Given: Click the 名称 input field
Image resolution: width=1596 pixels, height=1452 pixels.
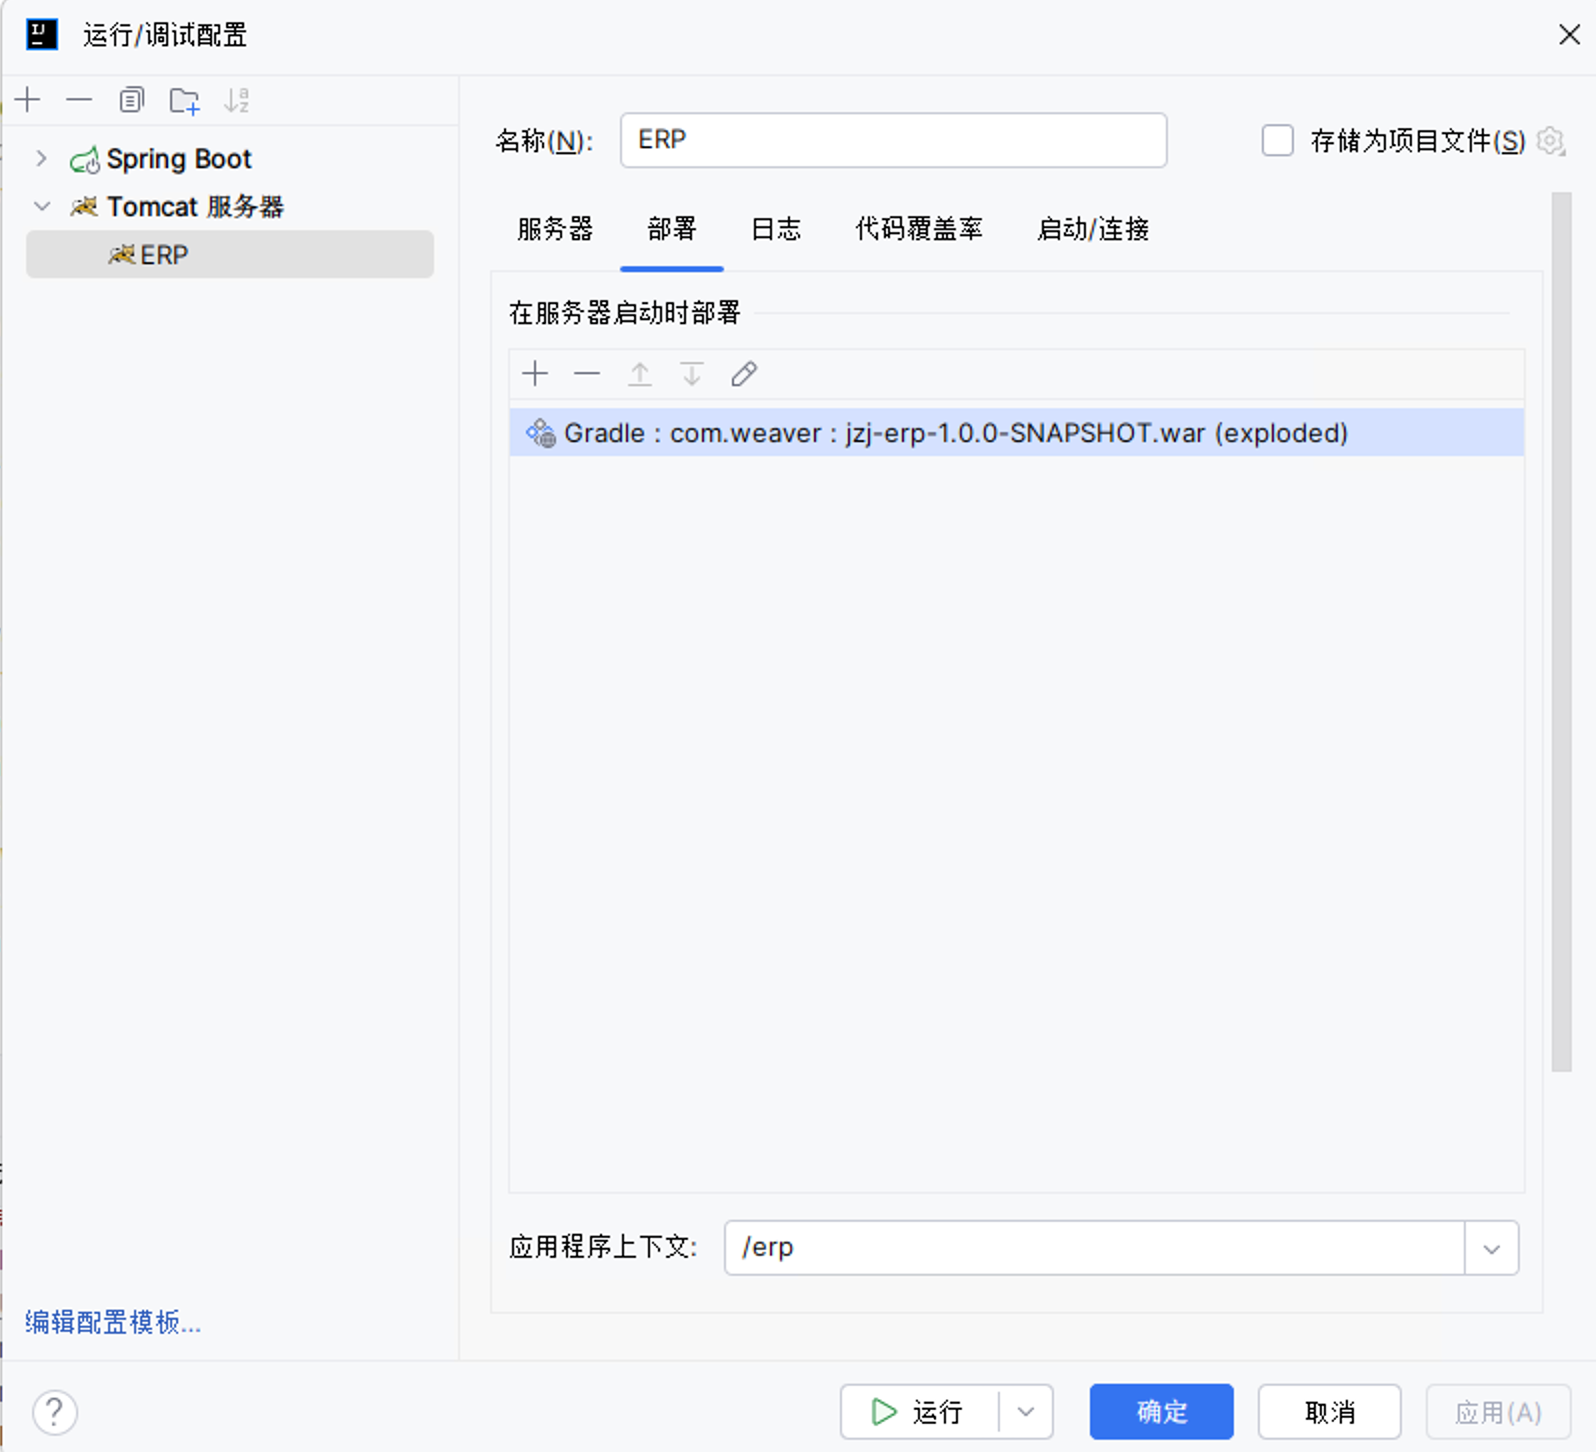Looking at the screenshot, I should pyautogui.click(x=893, y=140).
